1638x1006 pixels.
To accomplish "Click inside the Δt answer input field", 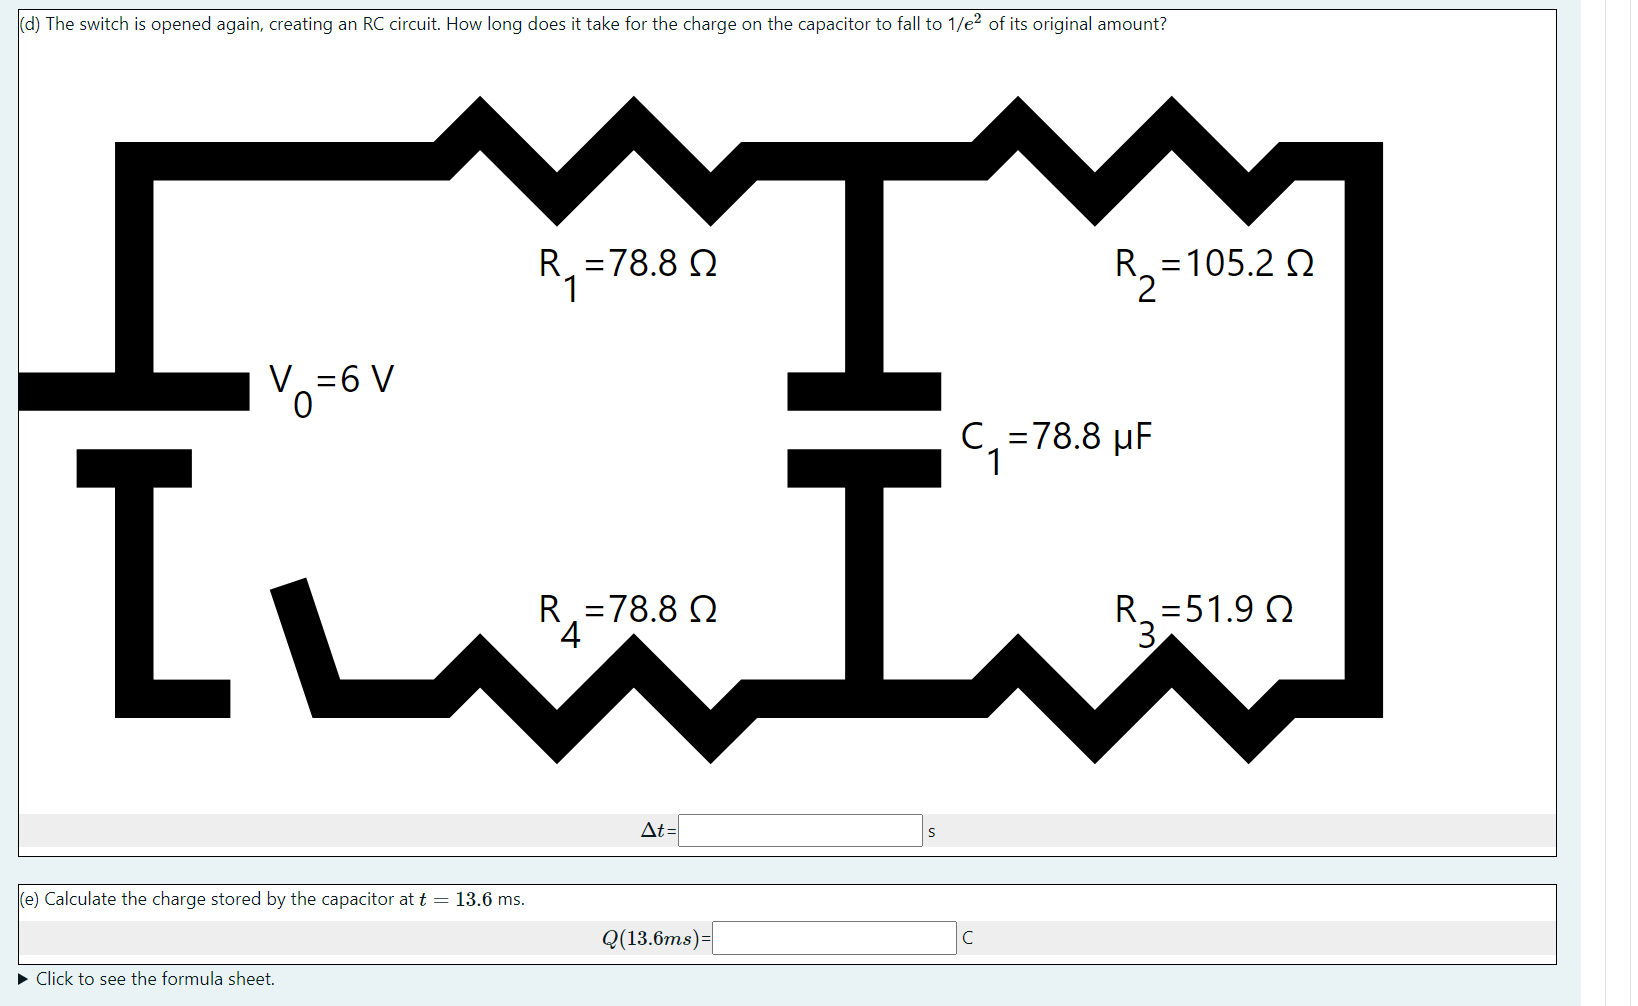I will [x=798, y=830].
